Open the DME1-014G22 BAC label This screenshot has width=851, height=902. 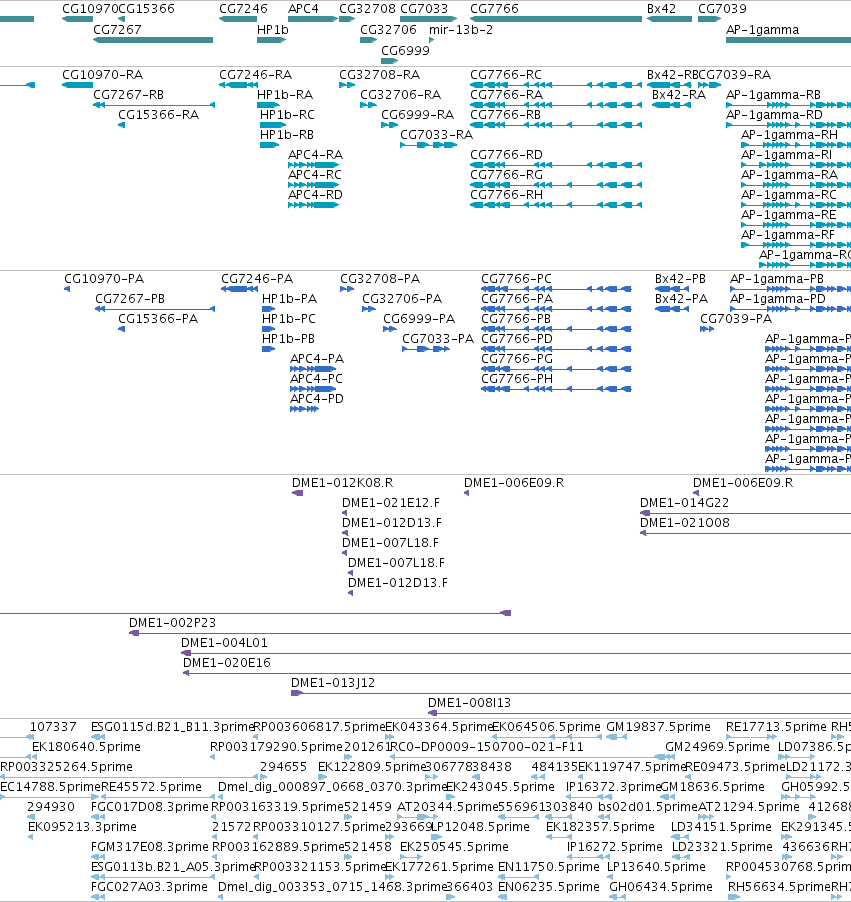[685, 503]
